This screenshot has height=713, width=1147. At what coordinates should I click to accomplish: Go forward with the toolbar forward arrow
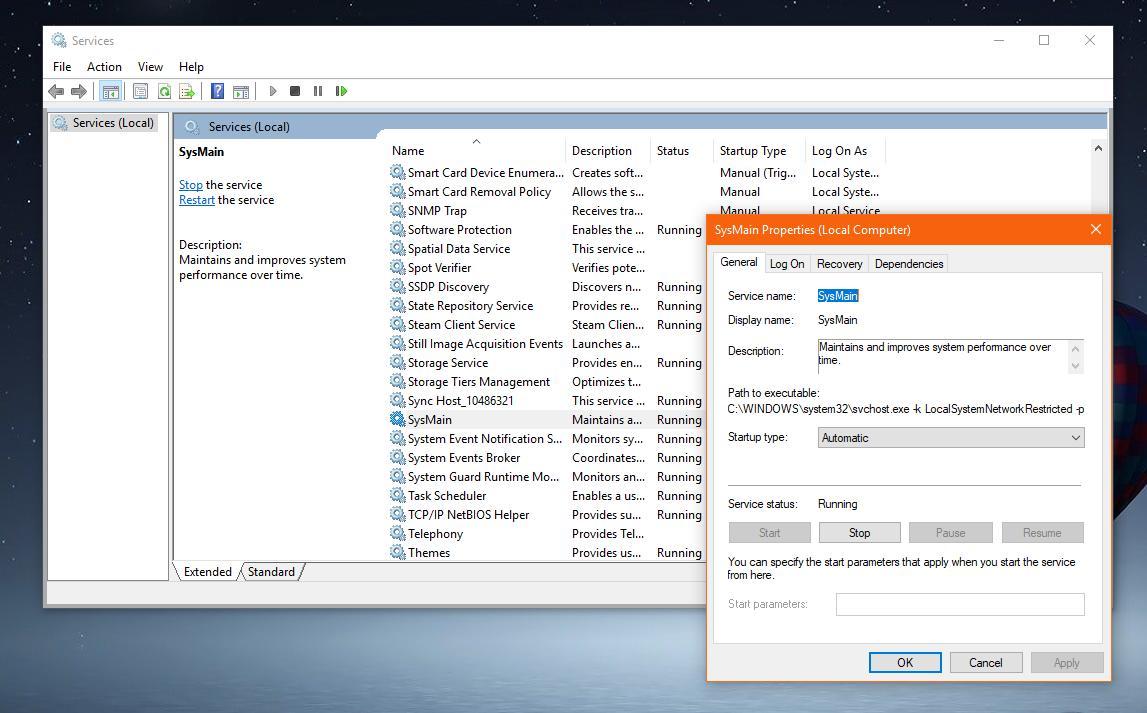tap(78, 91)
